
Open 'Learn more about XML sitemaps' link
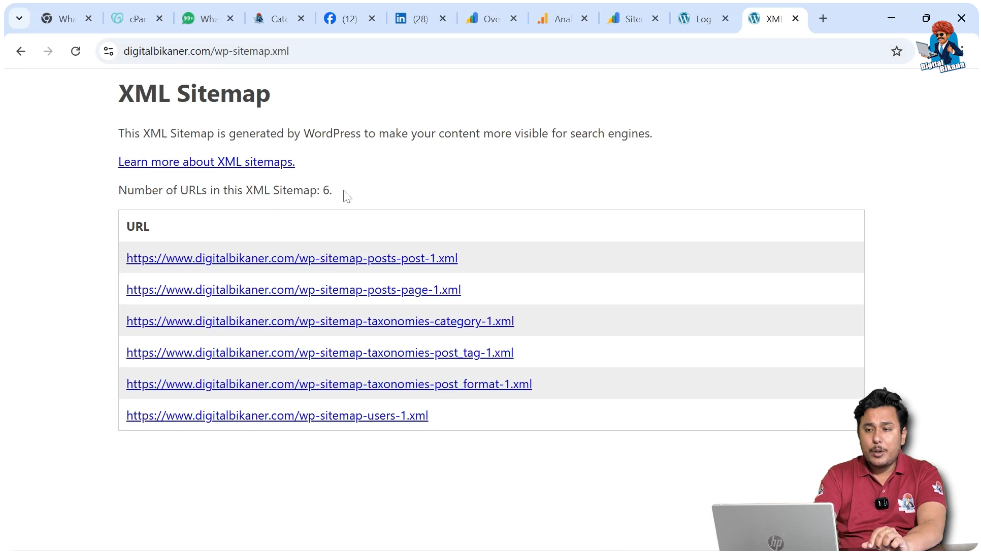tap(206, 161)
